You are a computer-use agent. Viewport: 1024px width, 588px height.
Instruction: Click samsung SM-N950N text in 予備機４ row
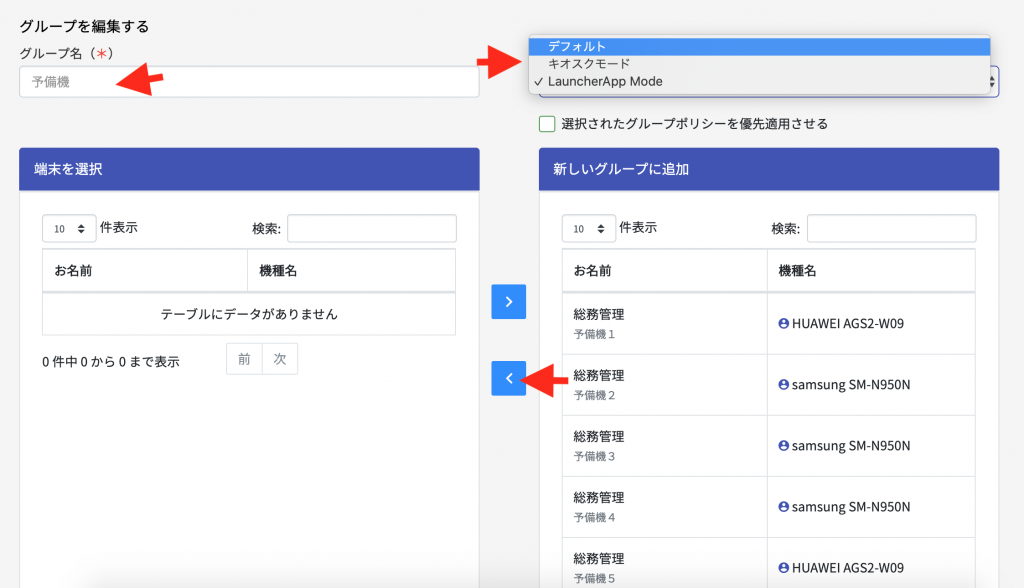pos(851,507)
